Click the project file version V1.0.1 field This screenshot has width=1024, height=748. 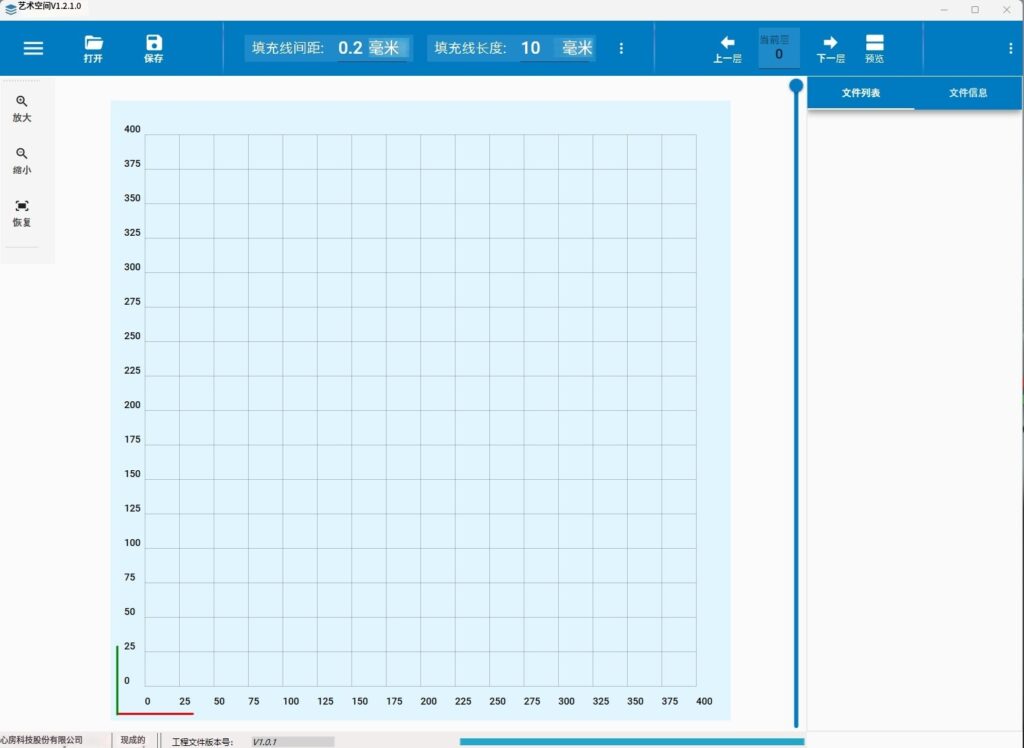tap(293, 742)
